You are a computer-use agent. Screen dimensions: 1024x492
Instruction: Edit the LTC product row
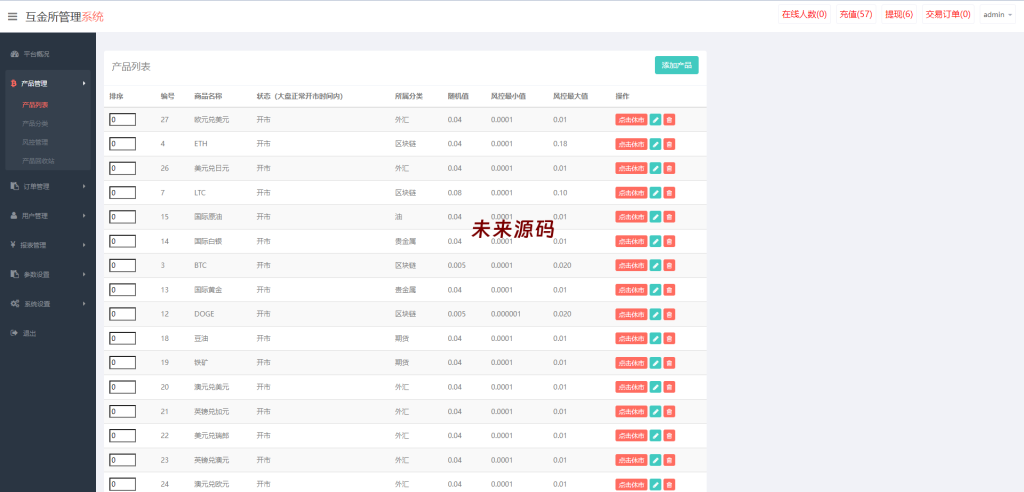pyautogui.click(x=656, y=193)
